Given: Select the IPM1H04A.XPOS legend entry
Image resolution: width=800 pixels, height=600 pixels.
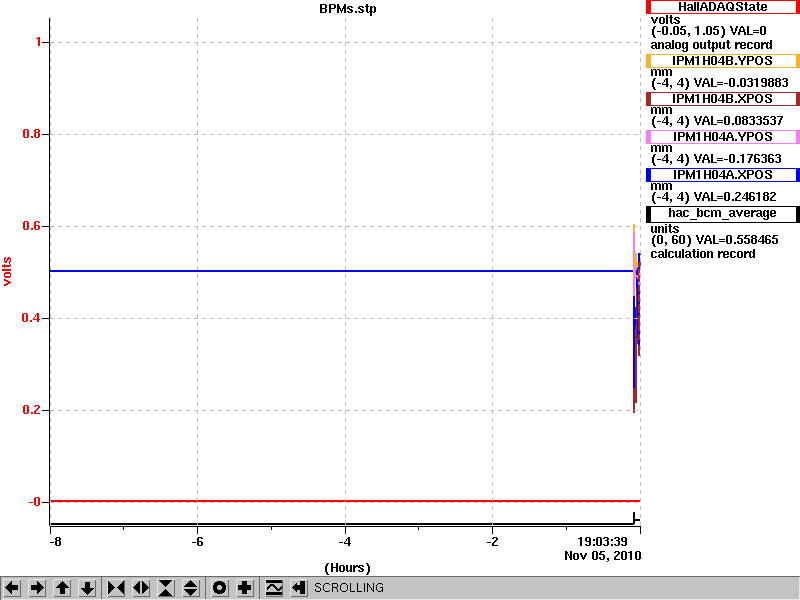Looking at the screenshot, I should [x=722, y=174].
